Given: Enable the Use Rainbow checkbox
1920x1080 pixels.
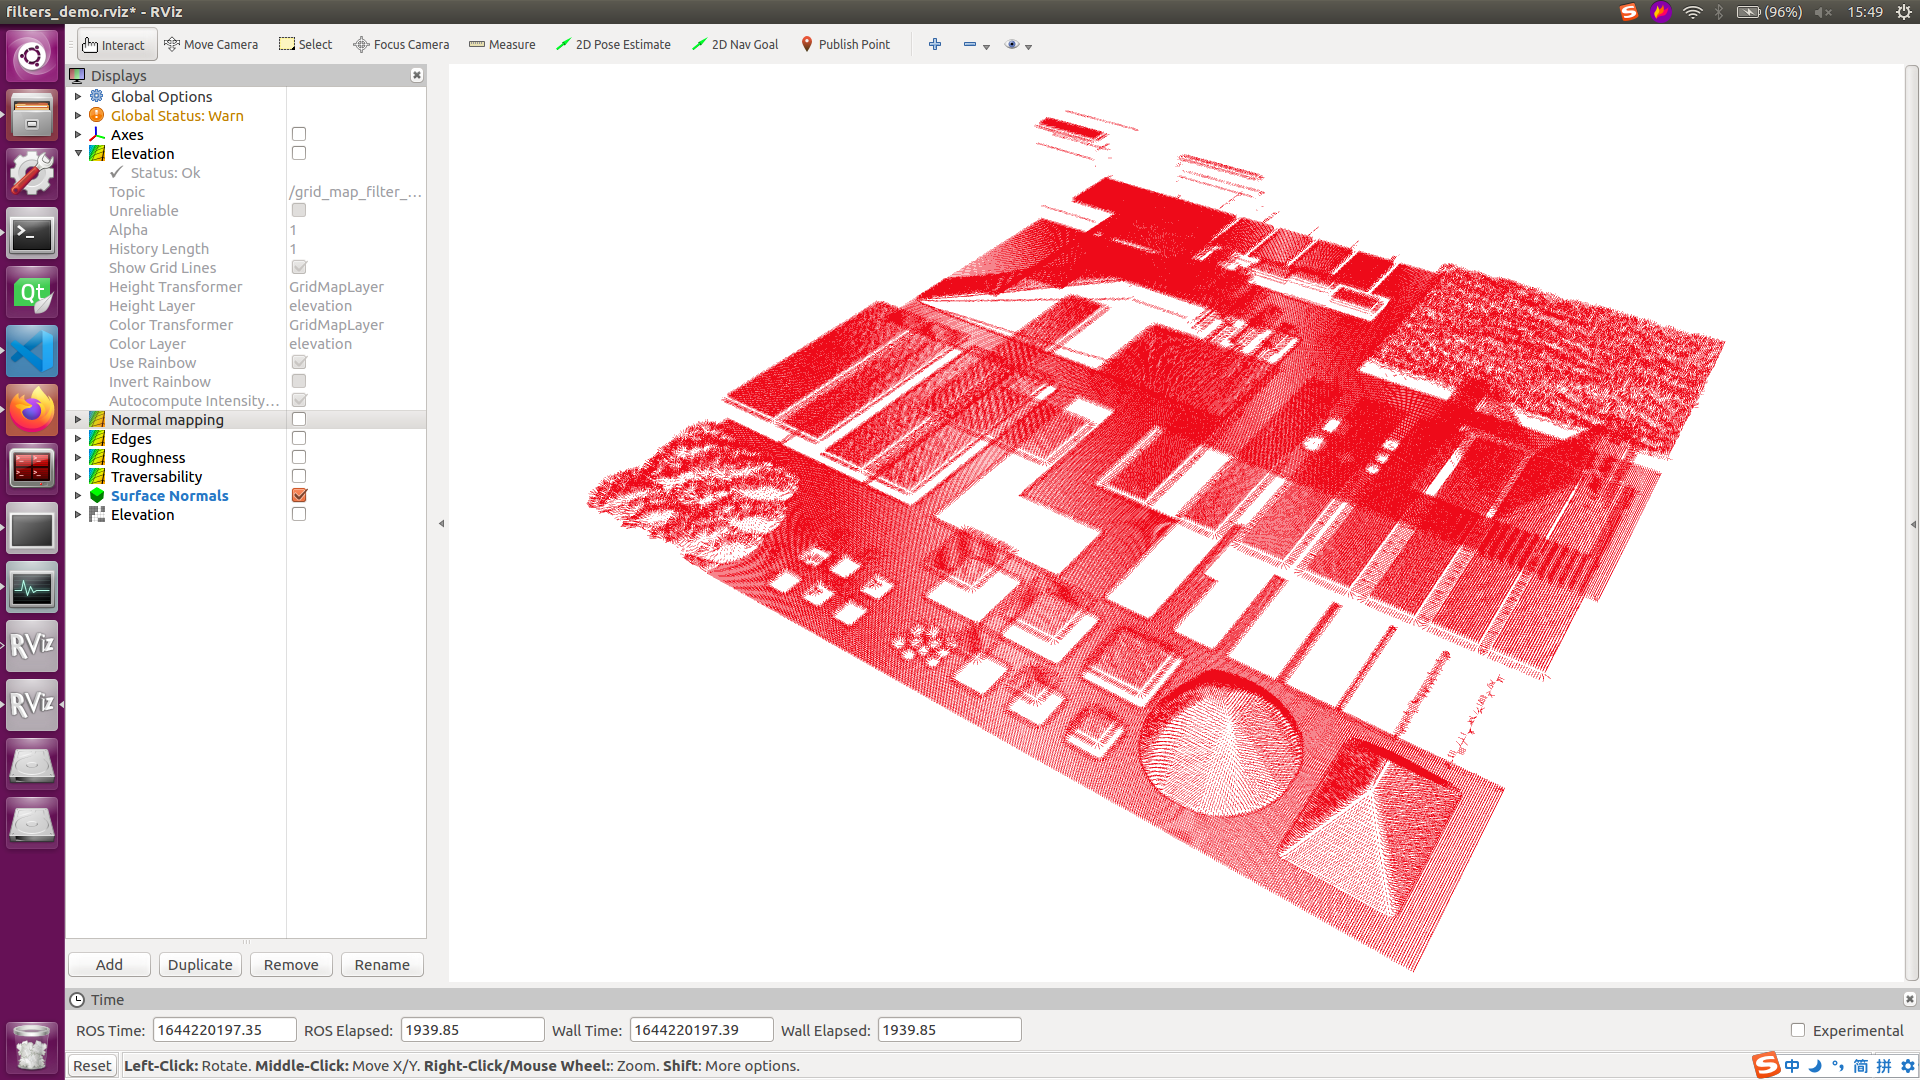Looking at the screenshot, I should coord(298,362).
